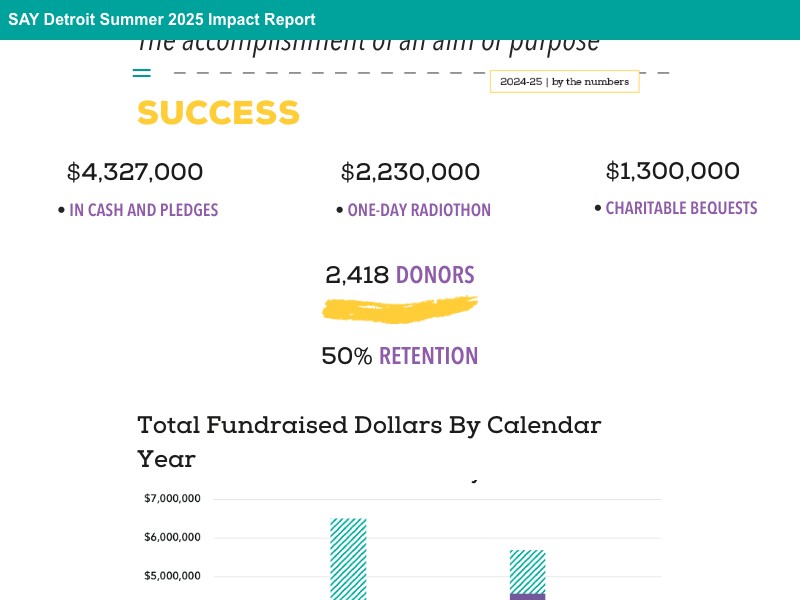Select the $2,230,000 amount
The height and width of the screenshot is (600, 800).
pos(410,172)
